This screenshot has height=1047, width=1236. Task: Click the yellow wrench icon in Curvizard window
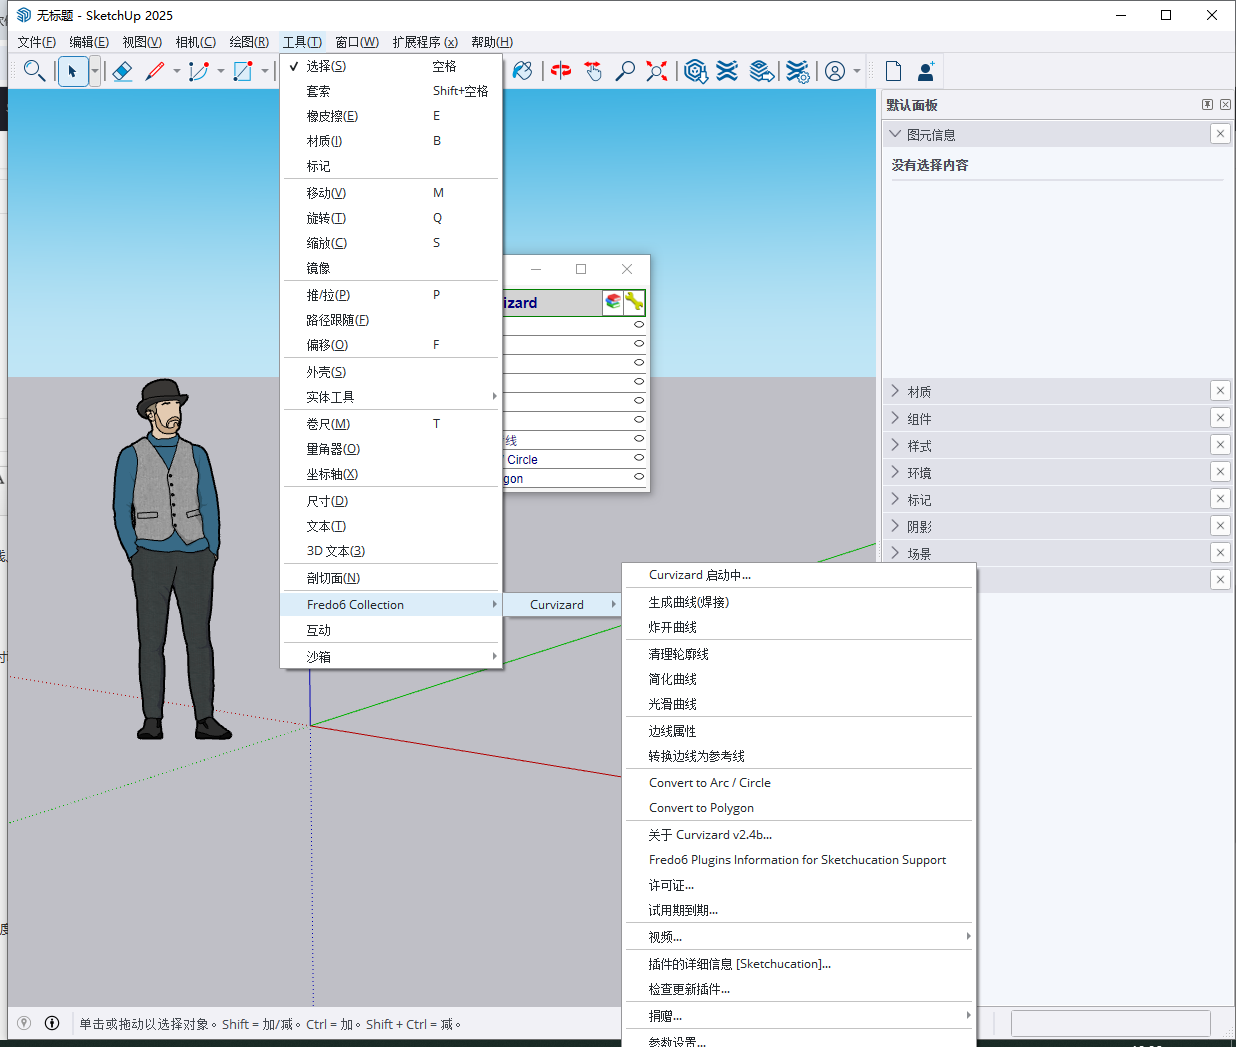(634, 301)
